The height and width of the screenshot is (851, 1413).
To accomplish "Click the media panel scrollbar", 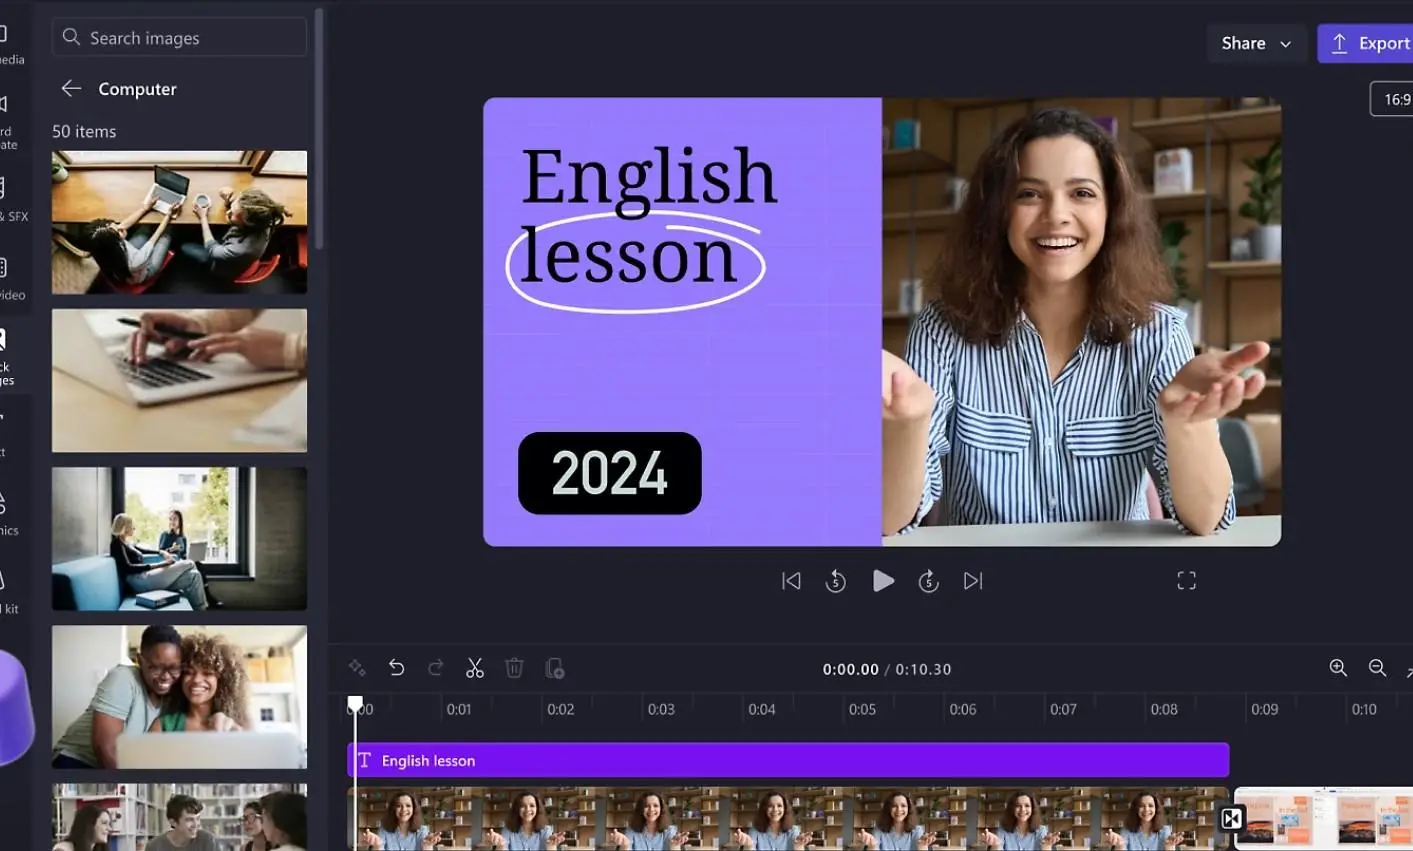I will 319,130.
